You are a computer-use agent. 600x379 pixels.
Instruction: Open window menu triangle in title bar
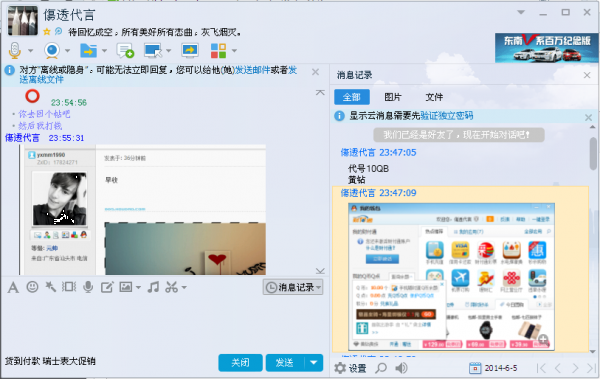click(521, 12)
